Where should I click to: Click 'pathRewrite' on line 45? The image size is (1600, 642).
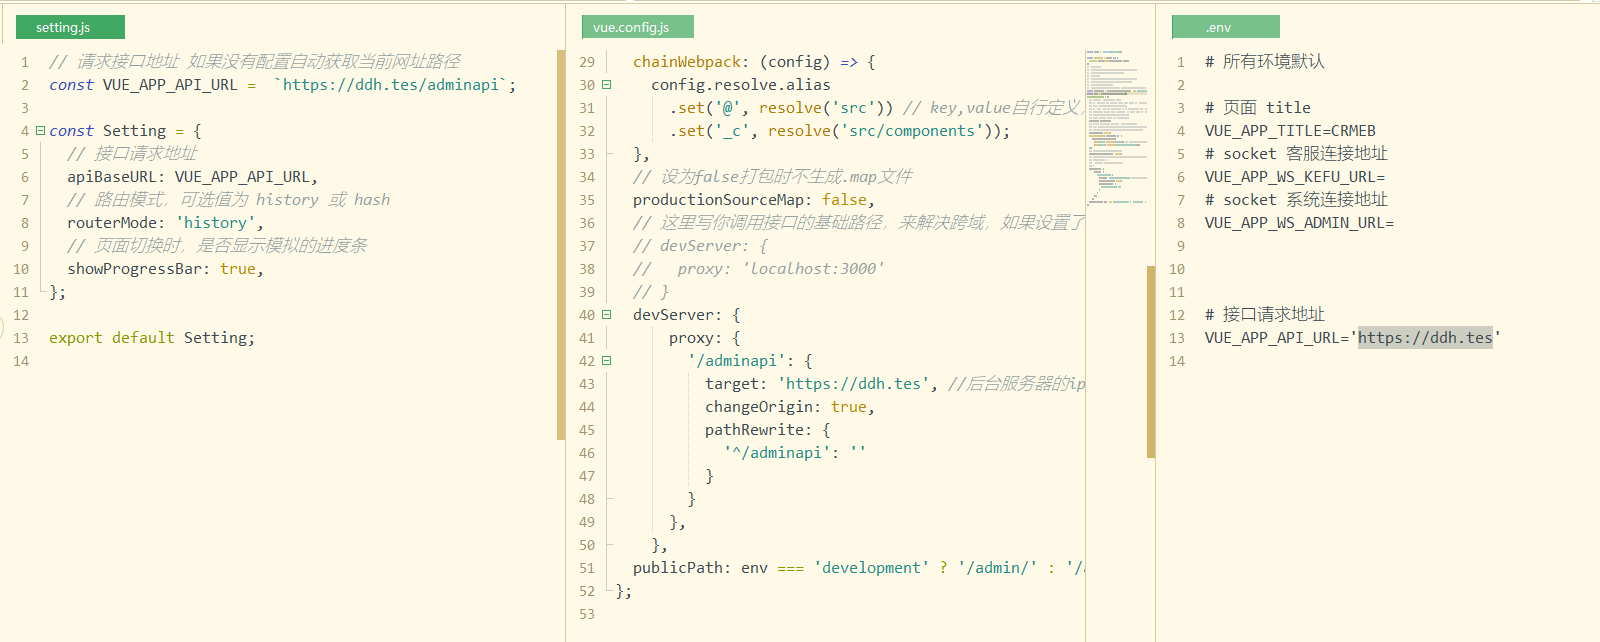pyautogui.click(x=754, y=430)
